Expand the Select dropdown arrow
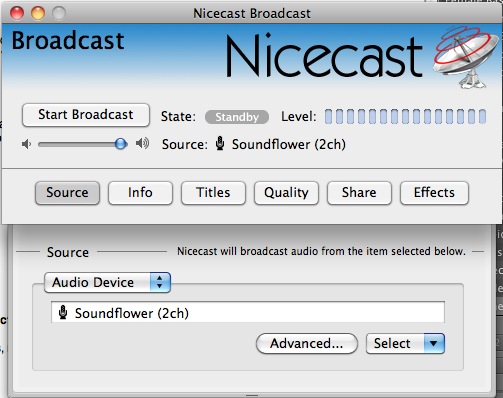 [x=434, y=343]
